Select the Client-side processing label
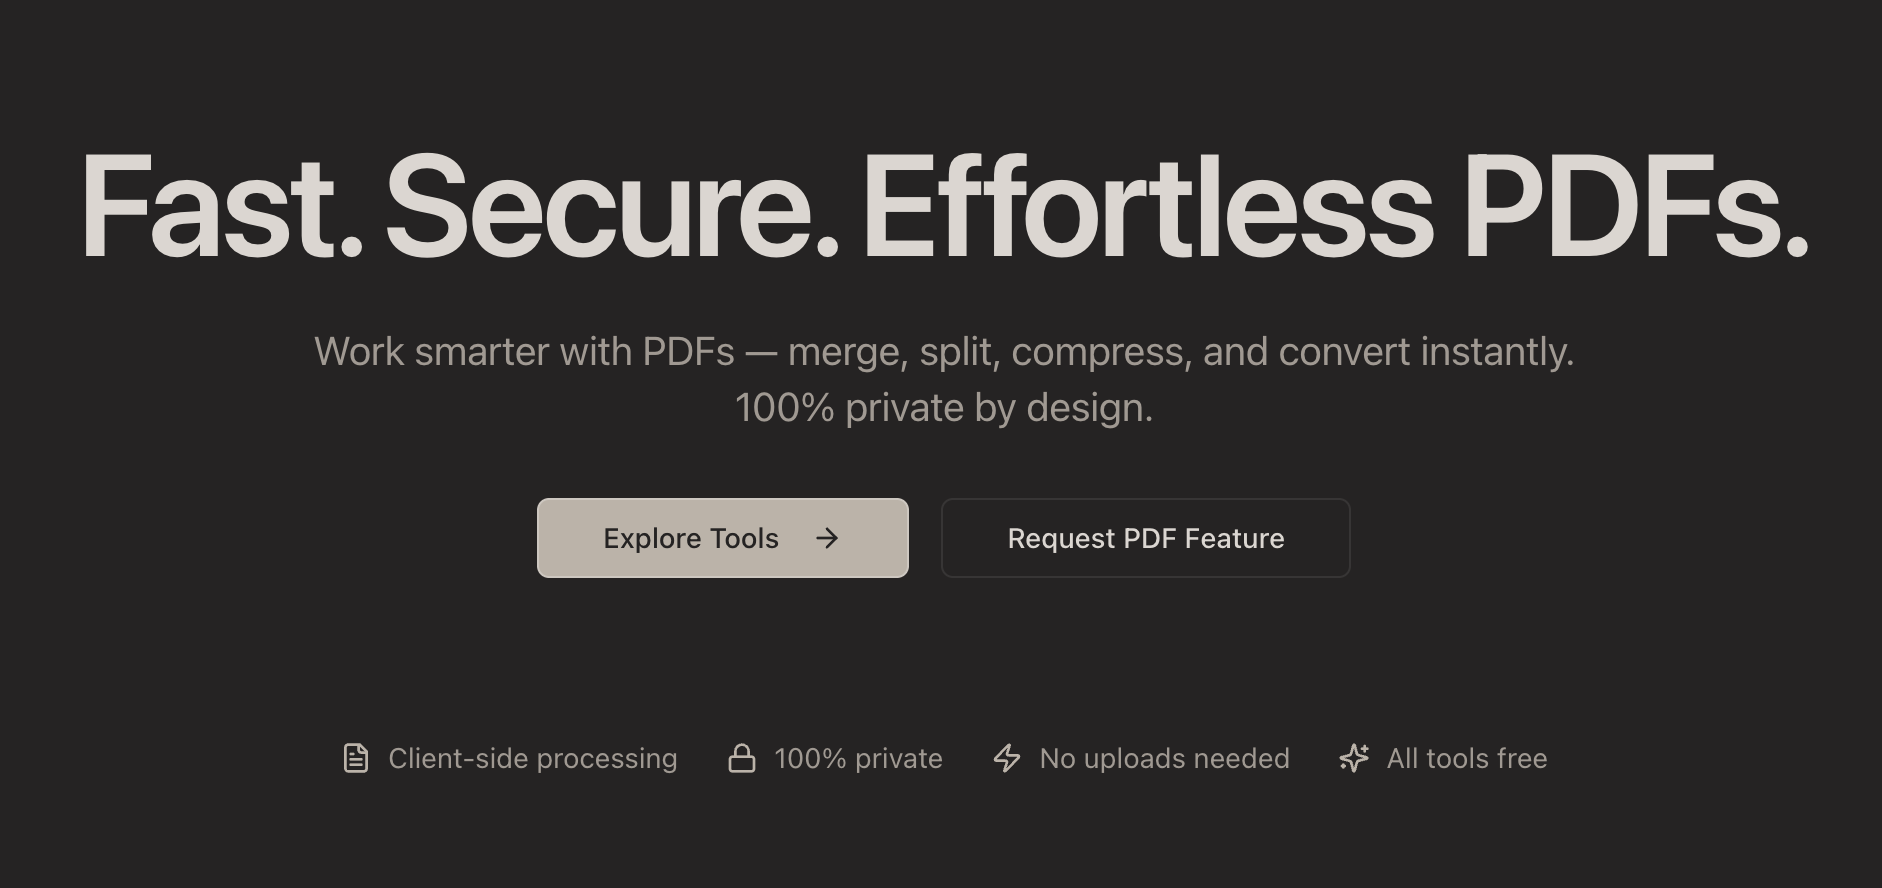The image size is (1882, 888). coord(532,758)
